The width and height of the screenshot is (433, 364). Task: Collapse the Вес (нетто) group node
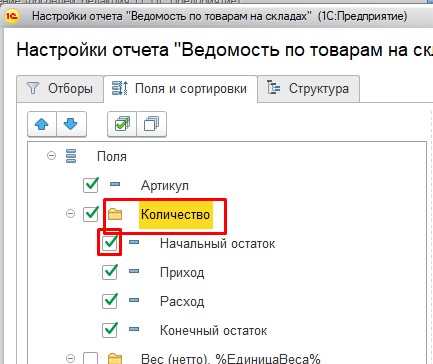point(70,358)
